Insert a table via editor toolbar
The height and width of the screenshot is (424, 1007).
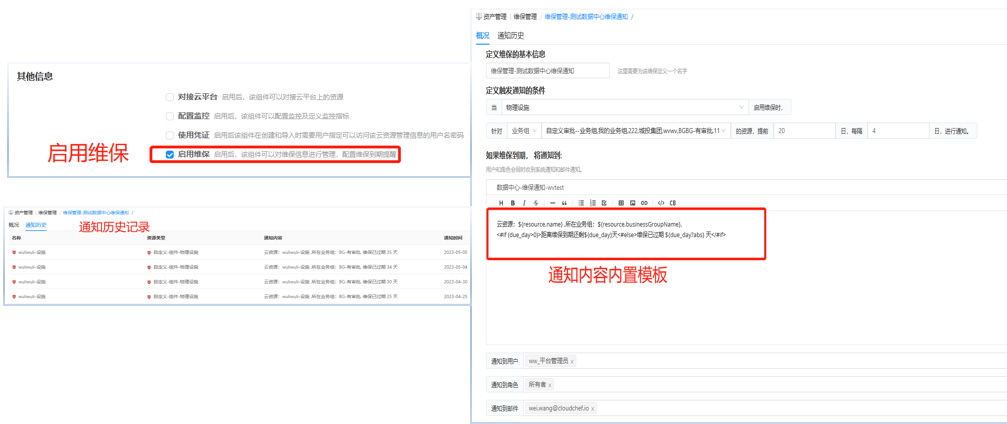click(621, 202)
